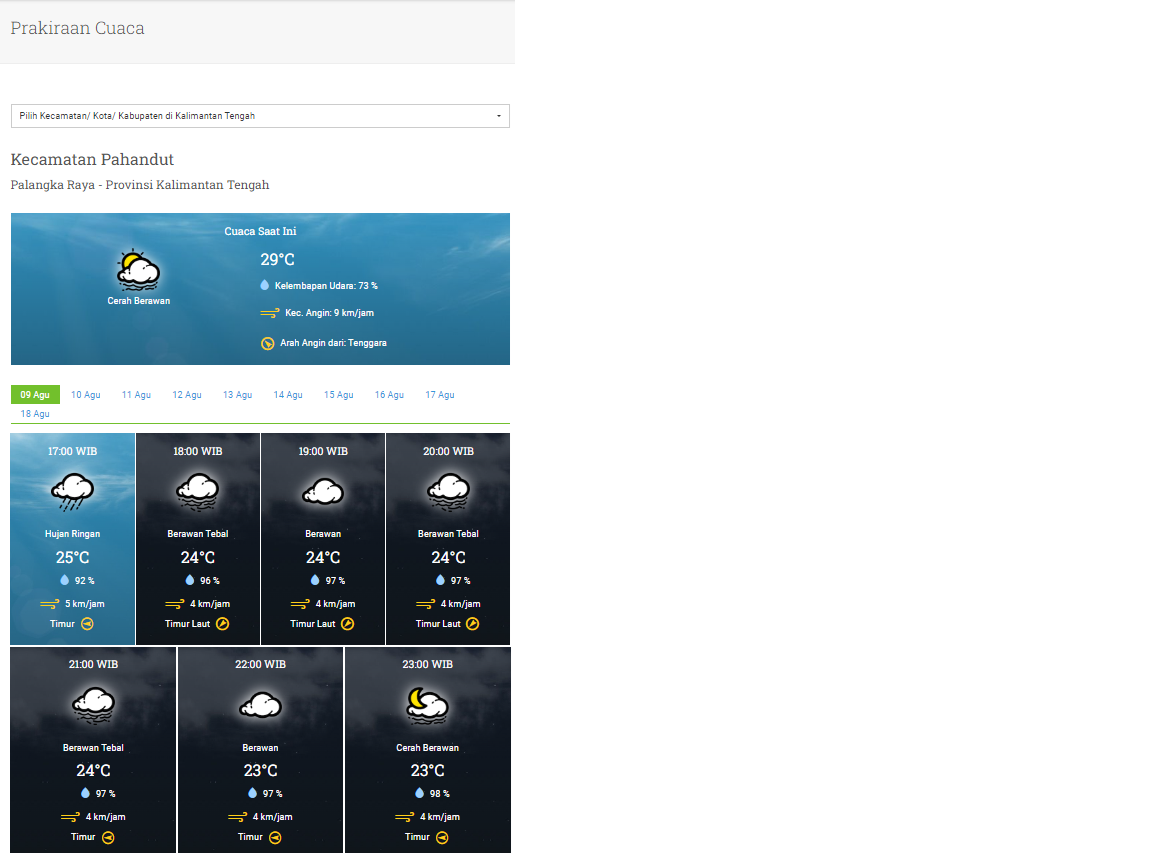Click the 20:00 WIB time label

click(x=448, y=451)
